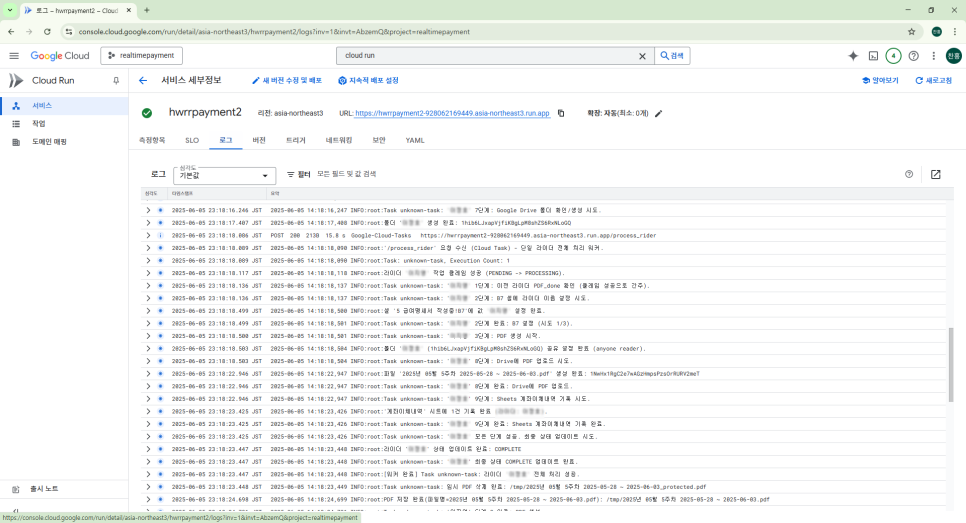Open 출시 노트 in the sidebar
Screen dimensions: 966x523
64,489
